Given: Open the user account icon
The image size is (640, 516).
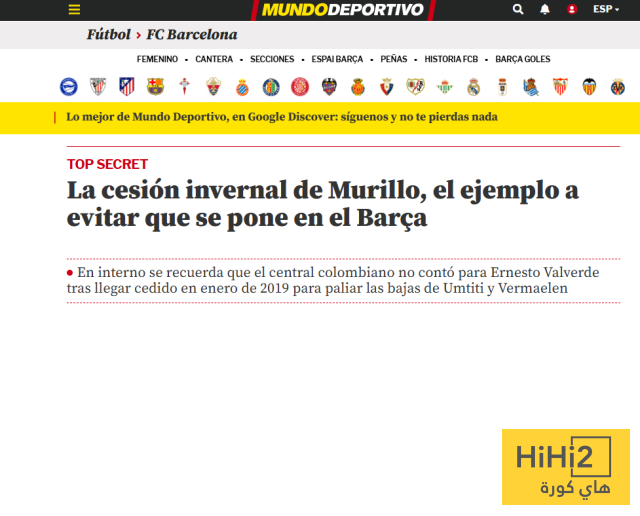Looking at the screenshot, I should pyautogui.click(x=572, y=9).
